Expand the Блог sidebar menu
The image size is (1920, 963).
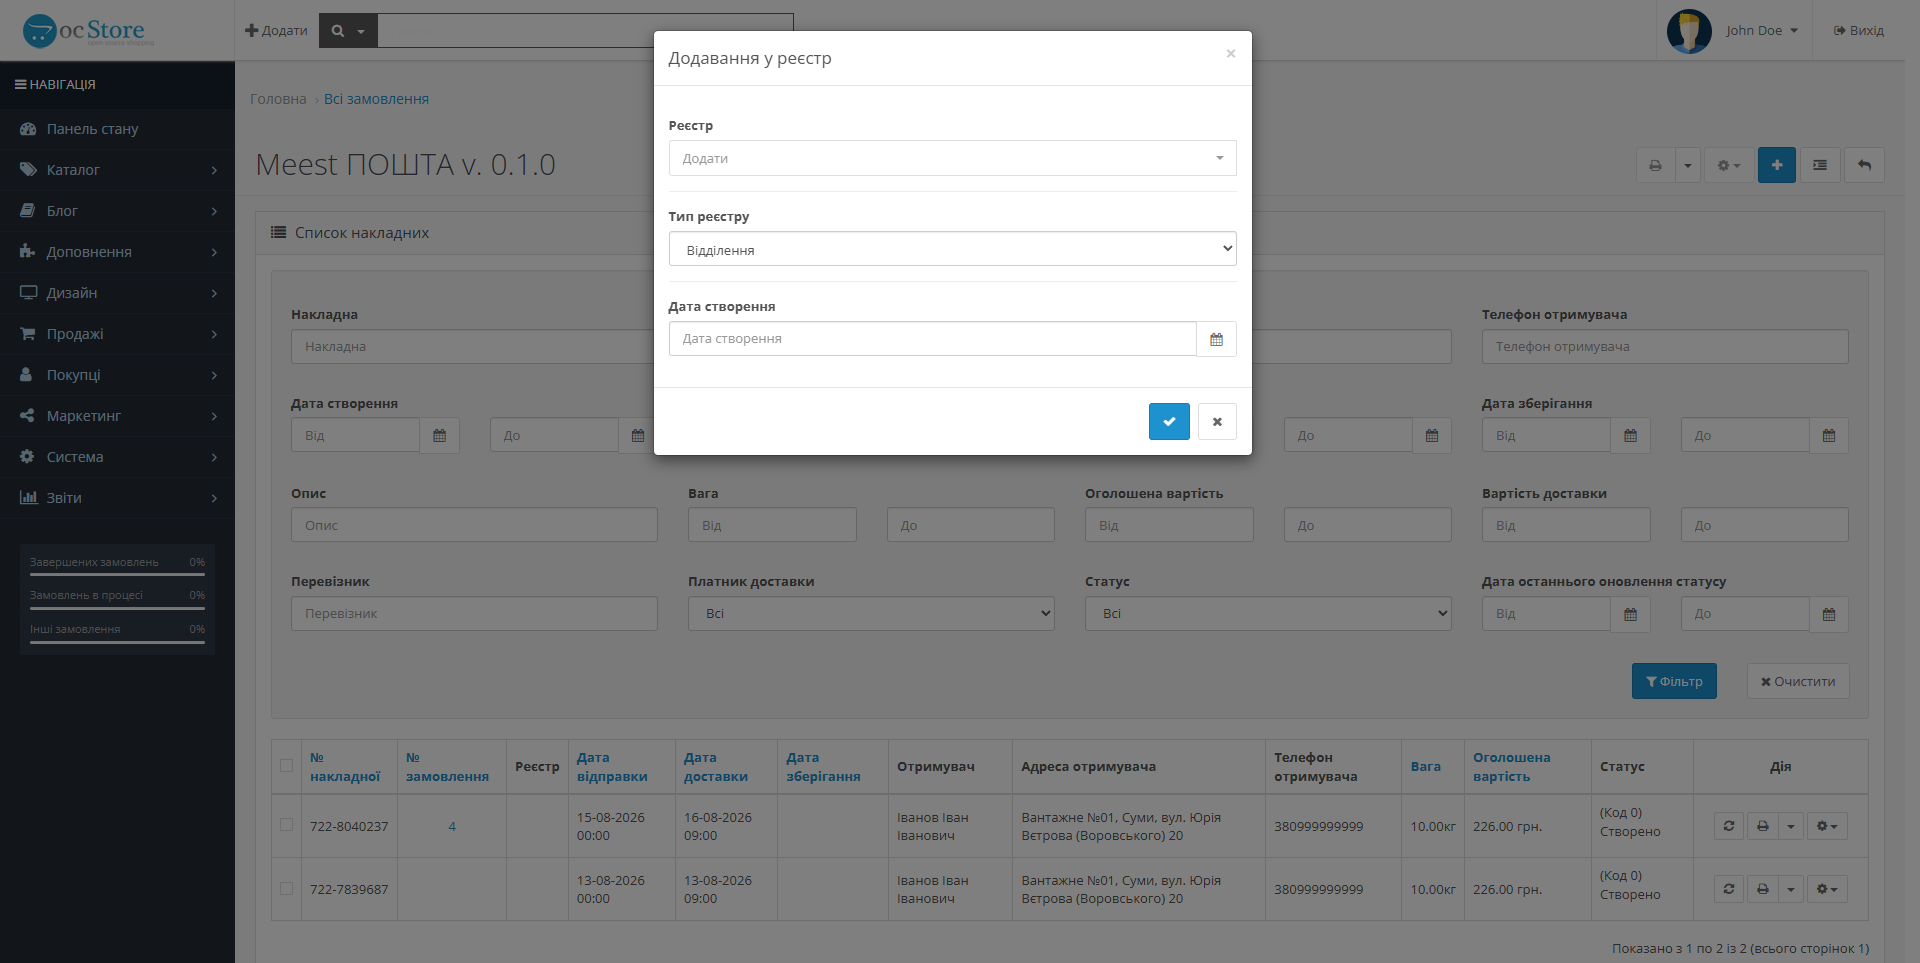point(117,211)
